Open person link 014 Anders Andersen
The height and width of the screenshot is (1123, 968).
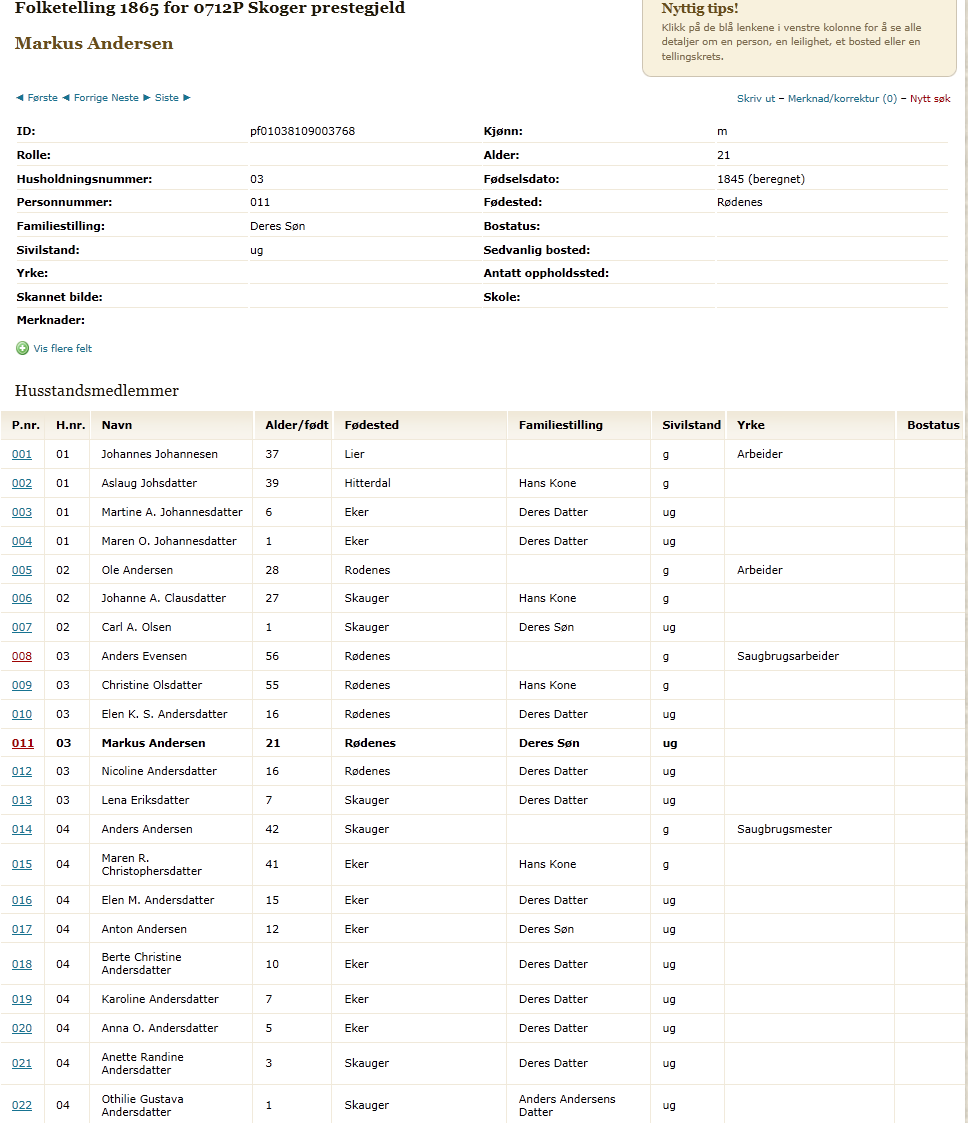click(22, 829)
